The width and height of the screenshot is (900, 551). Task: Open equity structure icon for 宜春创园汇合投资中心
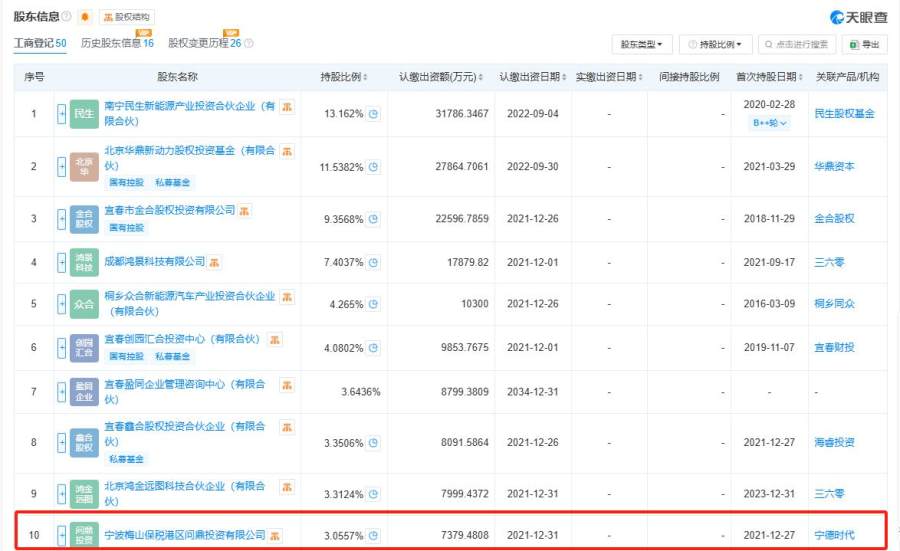pos(275,339)
